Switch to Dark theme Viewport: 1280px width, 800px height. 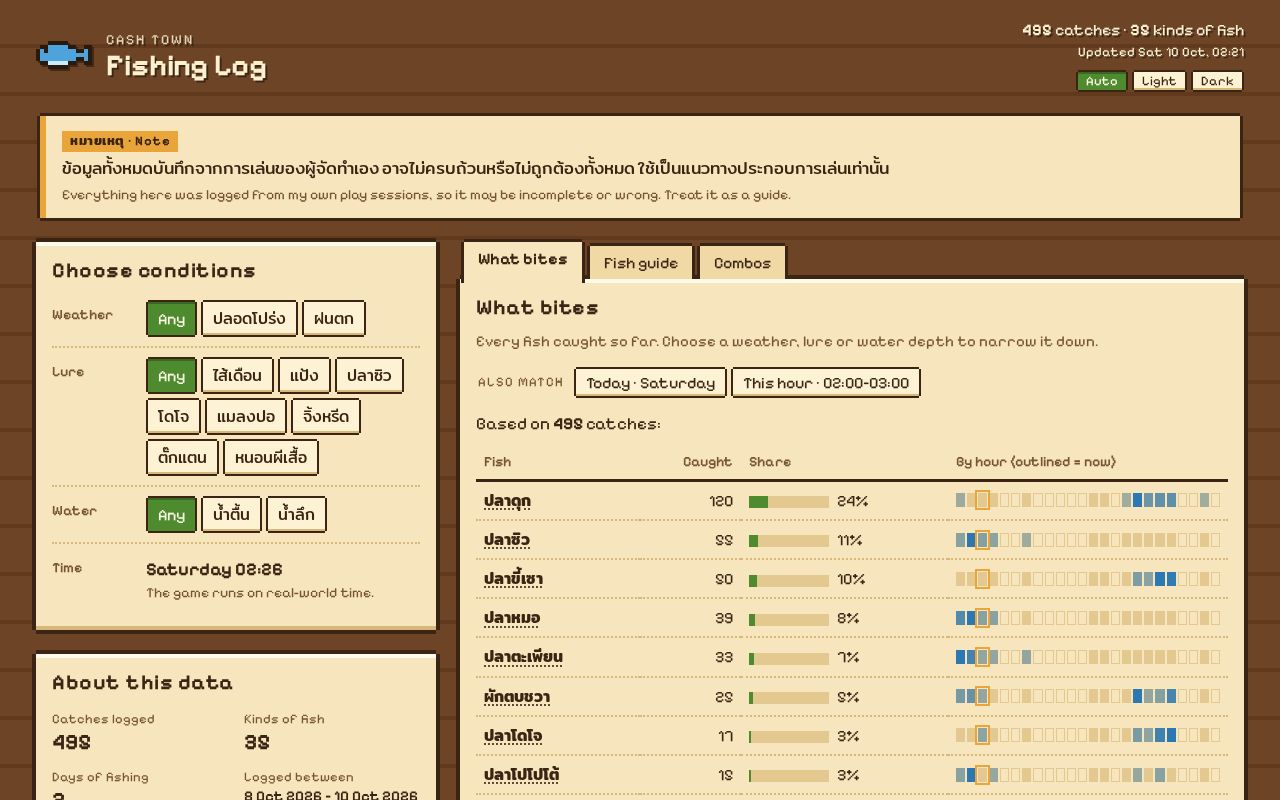click(x=1217, y=81)
